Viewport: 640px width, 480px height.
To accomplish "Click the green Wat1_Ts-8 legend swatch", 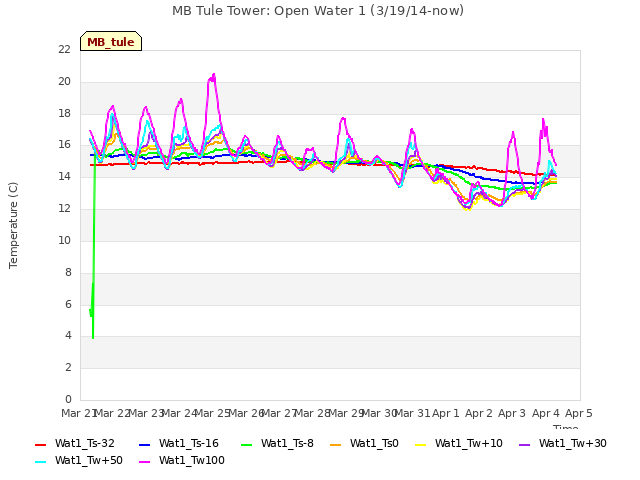I will point(247,444).
